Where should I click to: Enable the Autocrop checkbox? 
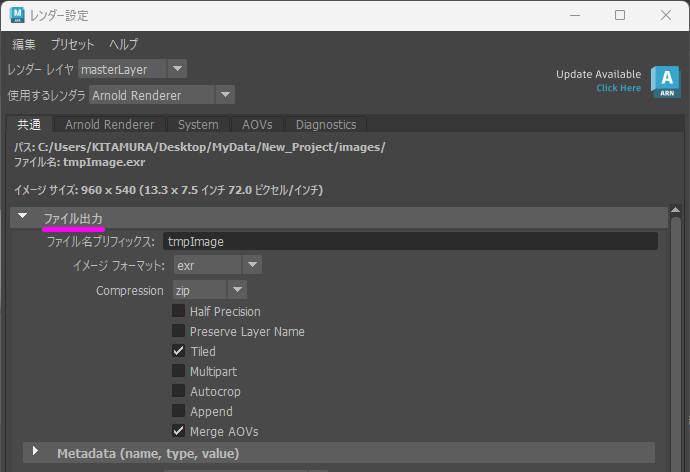pos(178,391)
